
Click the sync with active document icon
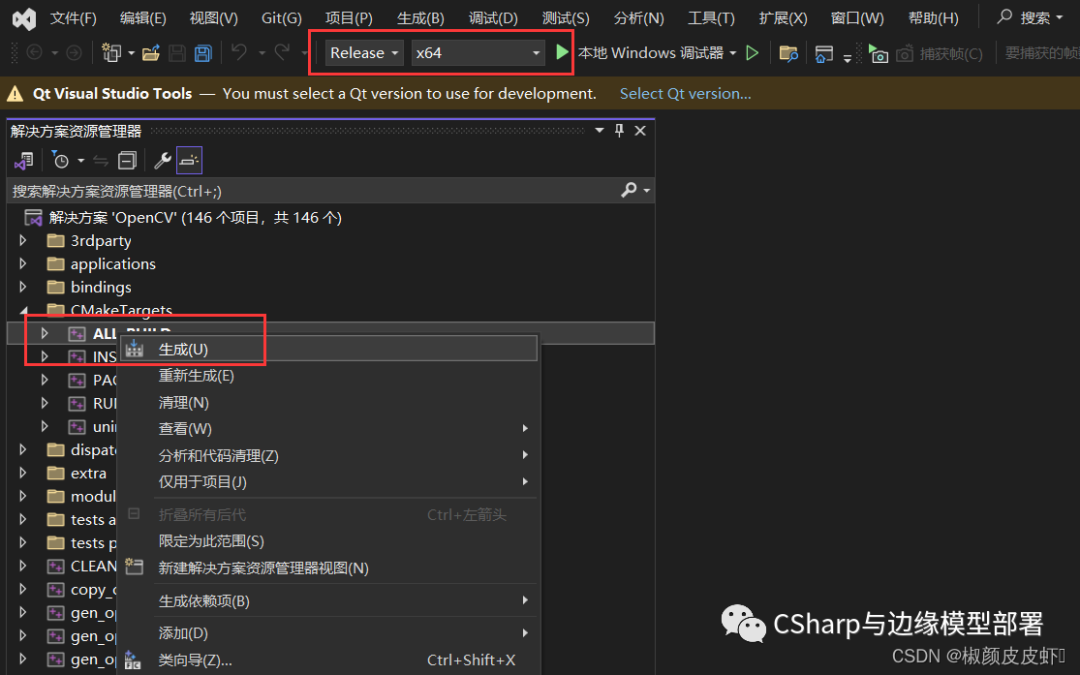coord(100,160)
